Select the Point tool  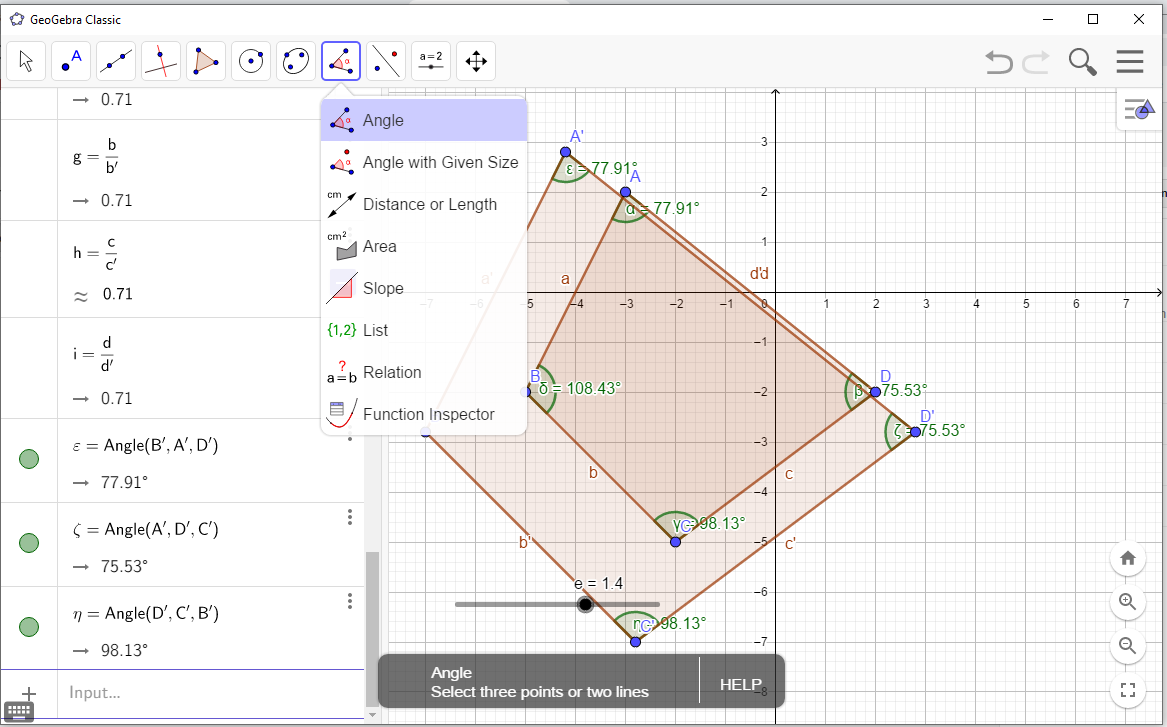[x=71, y=61]
